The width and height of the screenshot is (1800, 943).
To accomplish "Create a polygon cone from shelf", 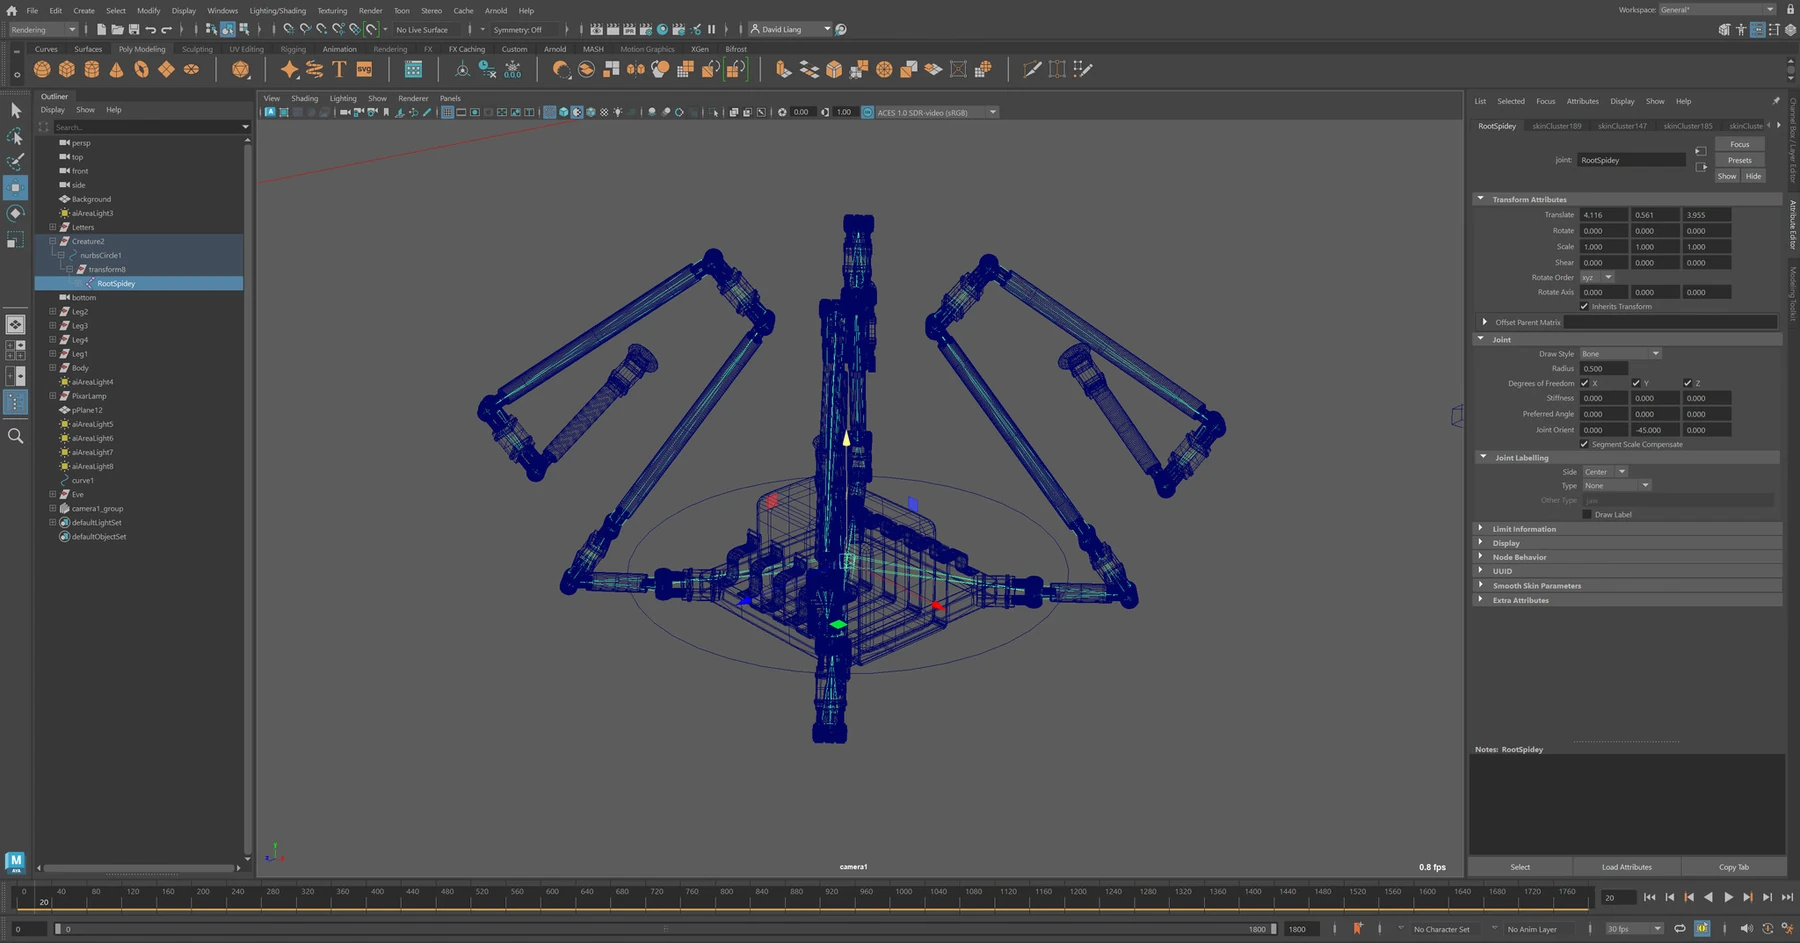I will click(x=117, y=69).
